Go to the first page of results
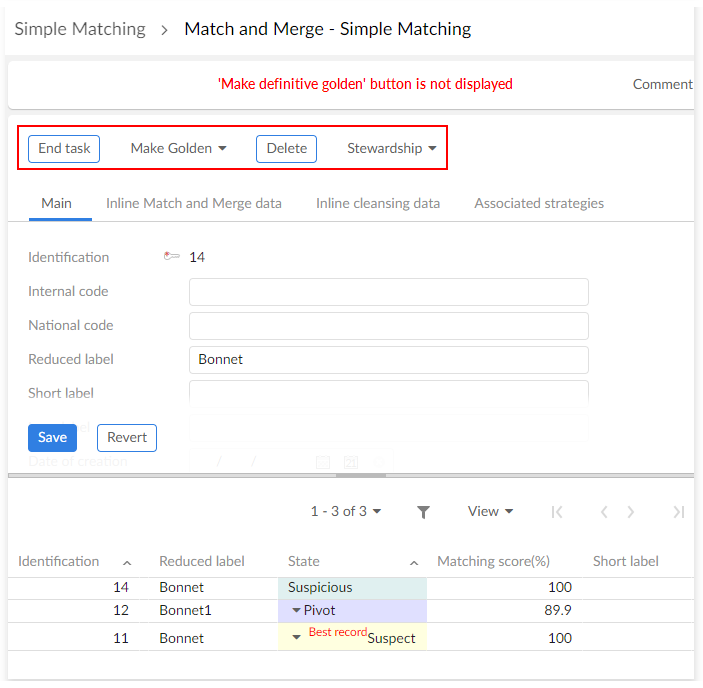The image size is (703, 688). click(557, 512)
